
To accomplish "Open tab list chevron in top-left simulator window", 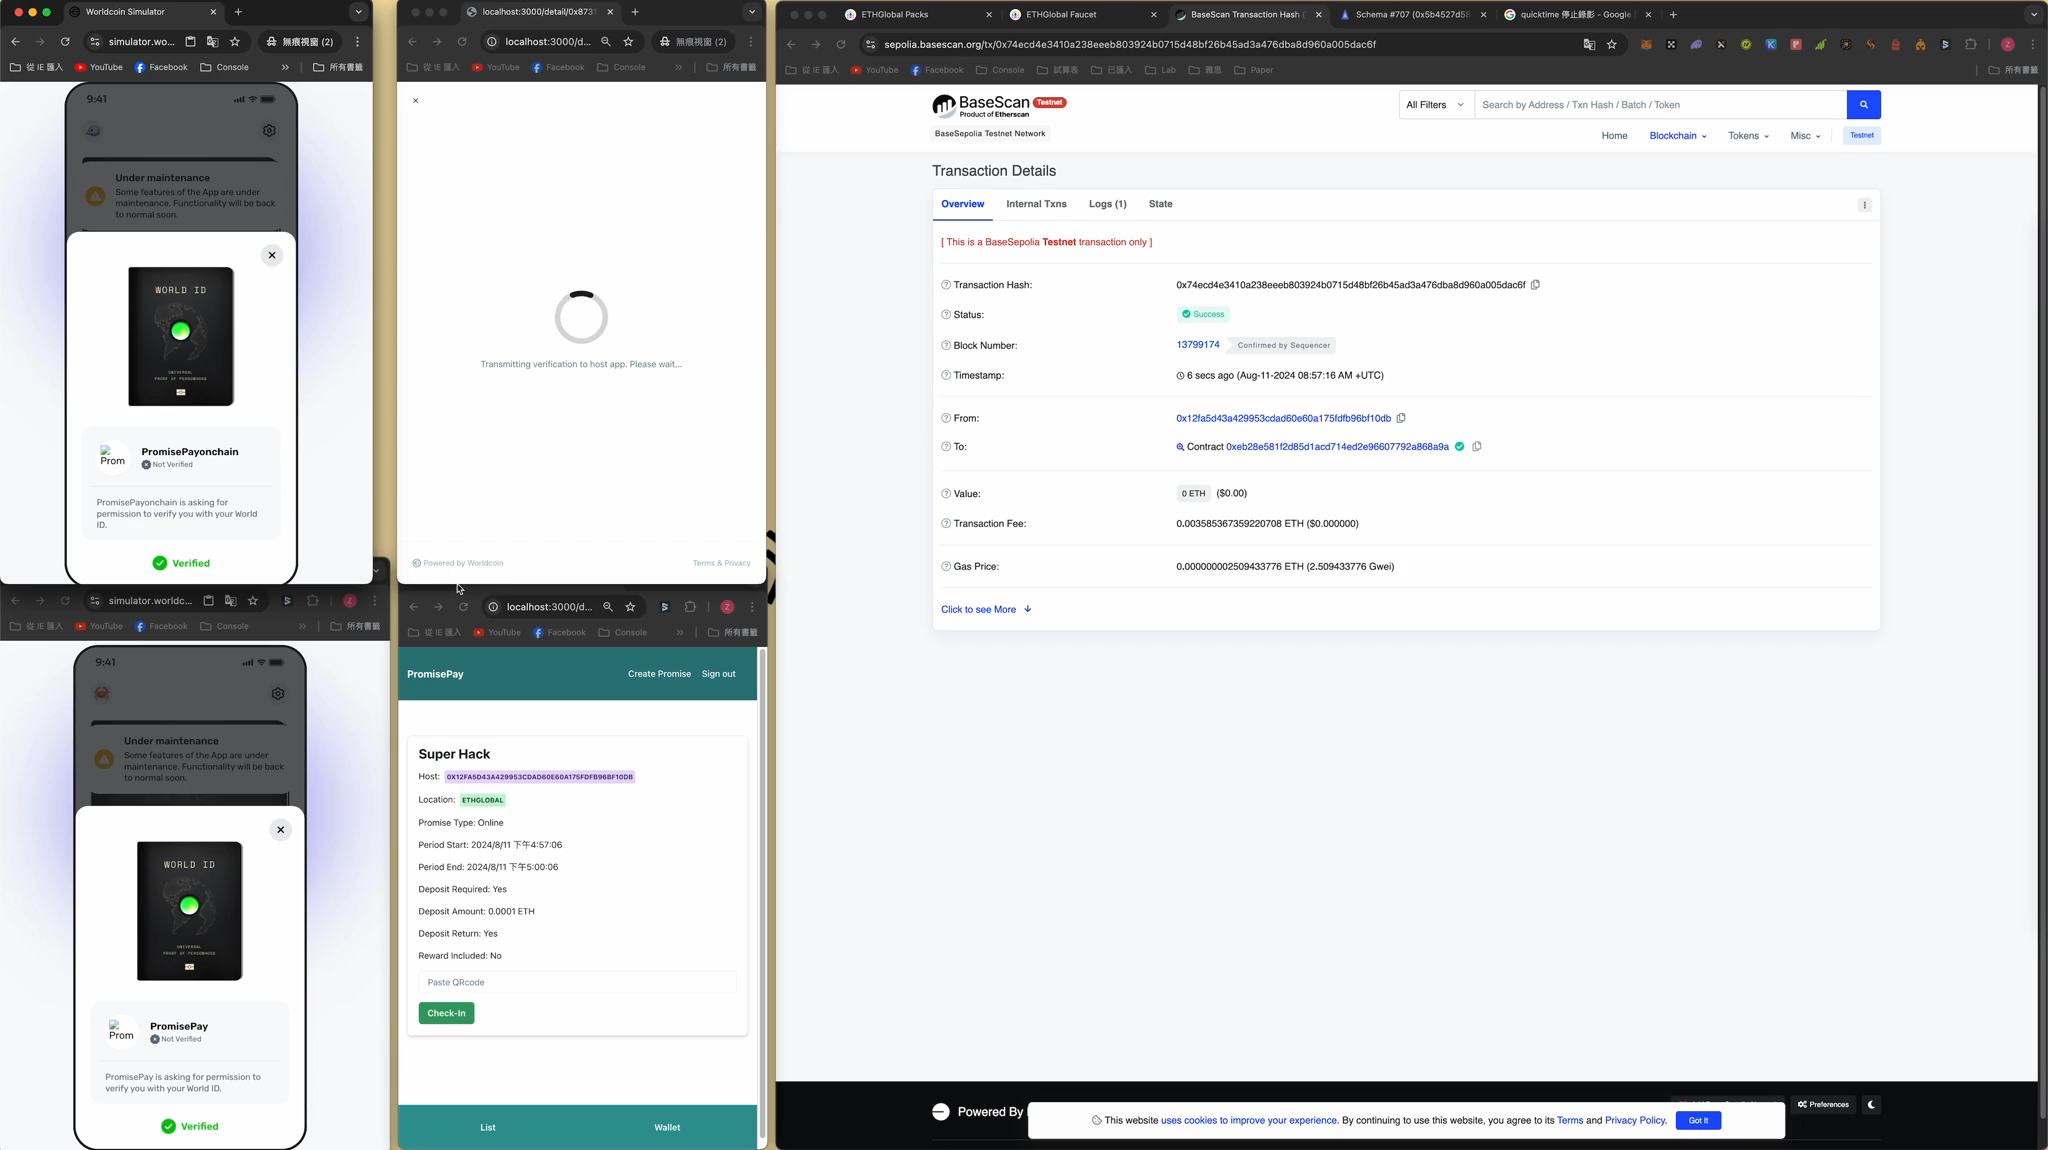I will [x=358, y=12].
